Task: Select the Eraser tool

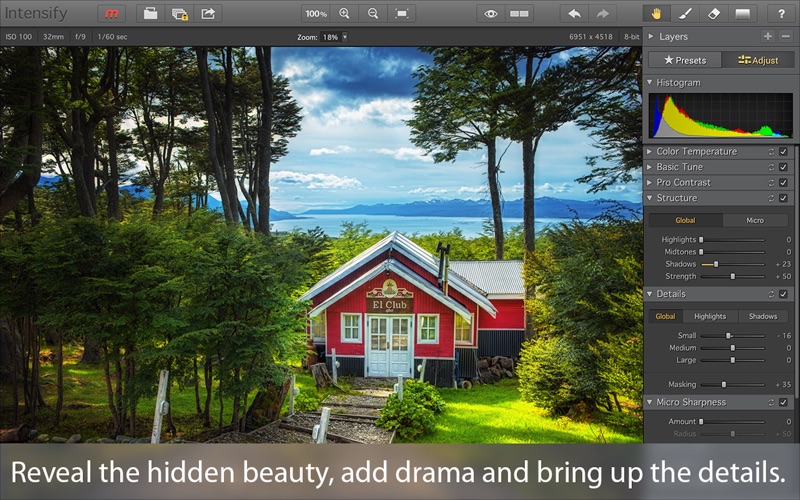Action: click(x=713, y=14)
